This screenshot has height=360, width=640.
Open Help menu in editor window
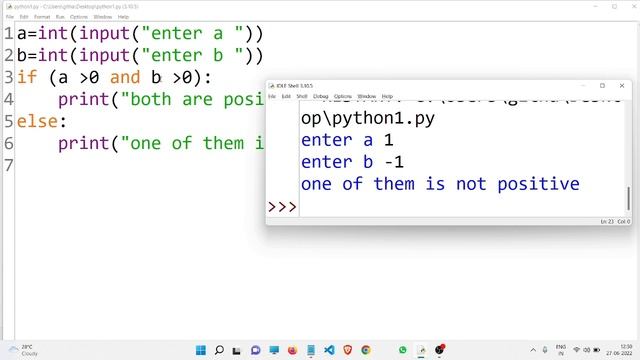(x=123, y=17)
